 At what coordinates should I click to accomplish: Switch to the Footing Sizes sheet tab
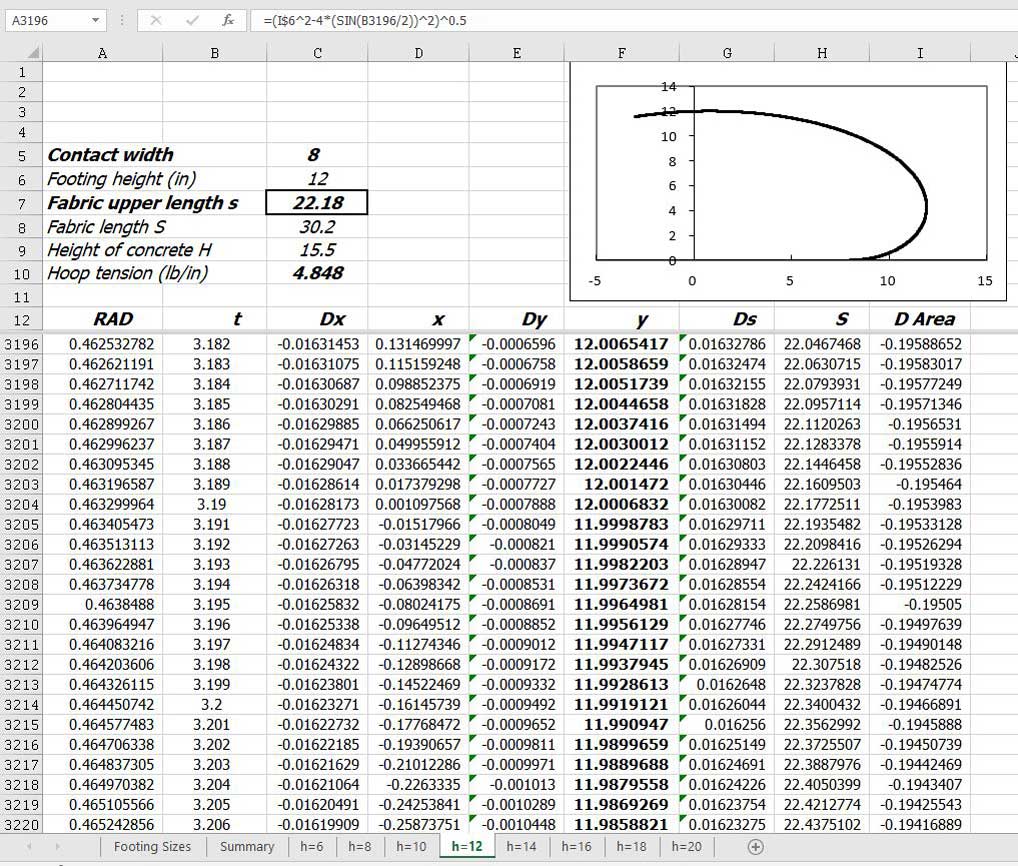point(153,847)
